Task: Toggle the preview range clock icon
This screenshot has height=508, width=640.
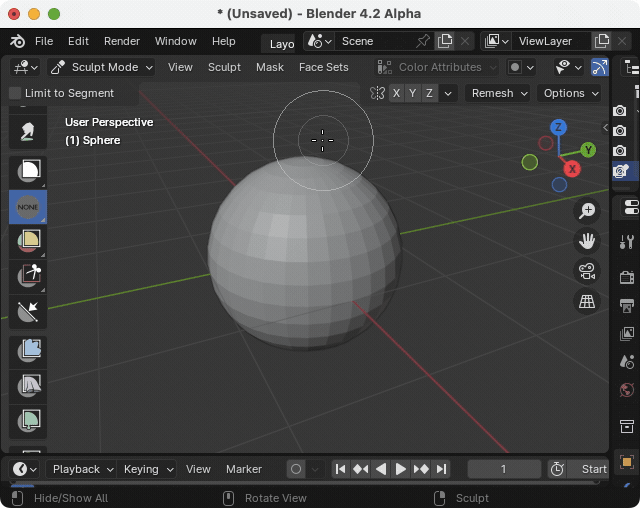Action: click(x=557, y=469)
